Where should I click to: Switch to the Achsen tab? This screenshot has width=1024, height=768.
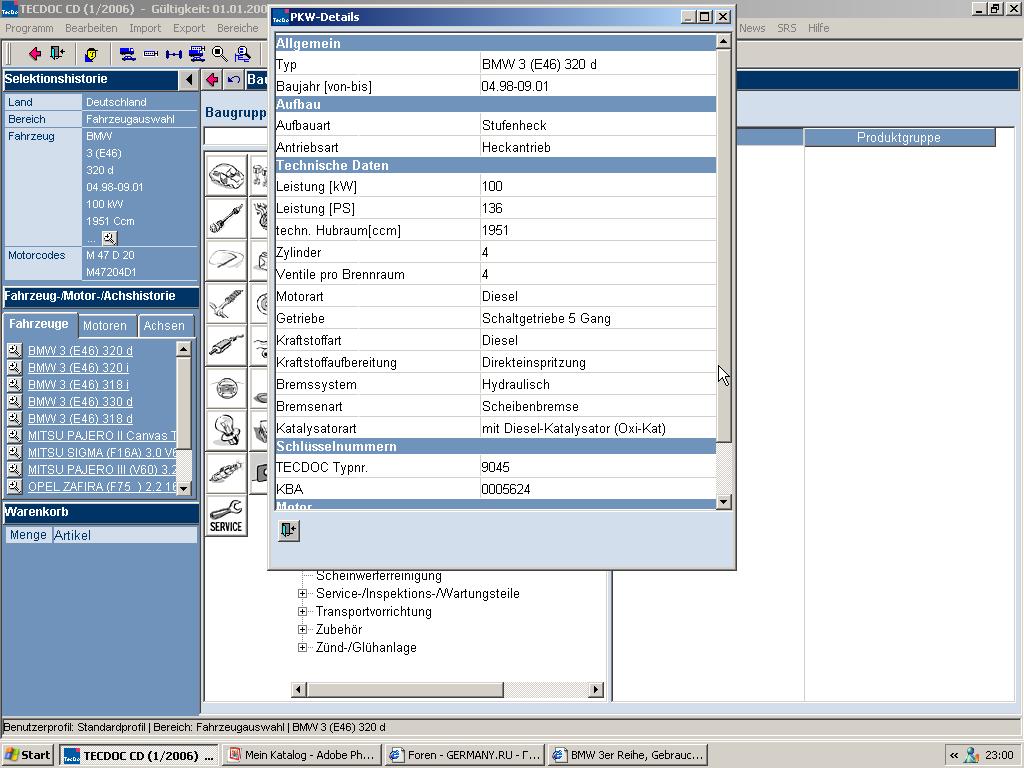pyautogui.click(x=164, y=326)
